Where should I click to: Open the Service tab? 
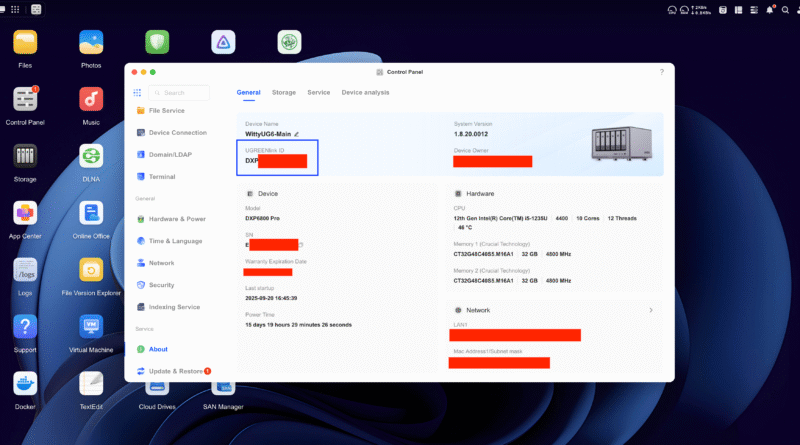pos(319,92)
